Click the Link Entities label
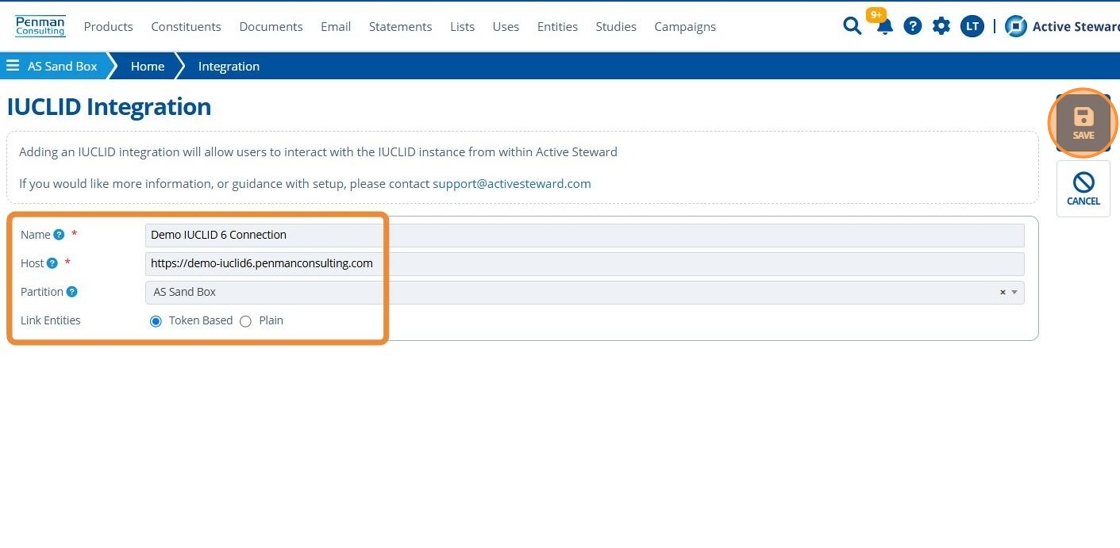The height and width of the screenshot is (548, 1120). click(x=50, y=321)
